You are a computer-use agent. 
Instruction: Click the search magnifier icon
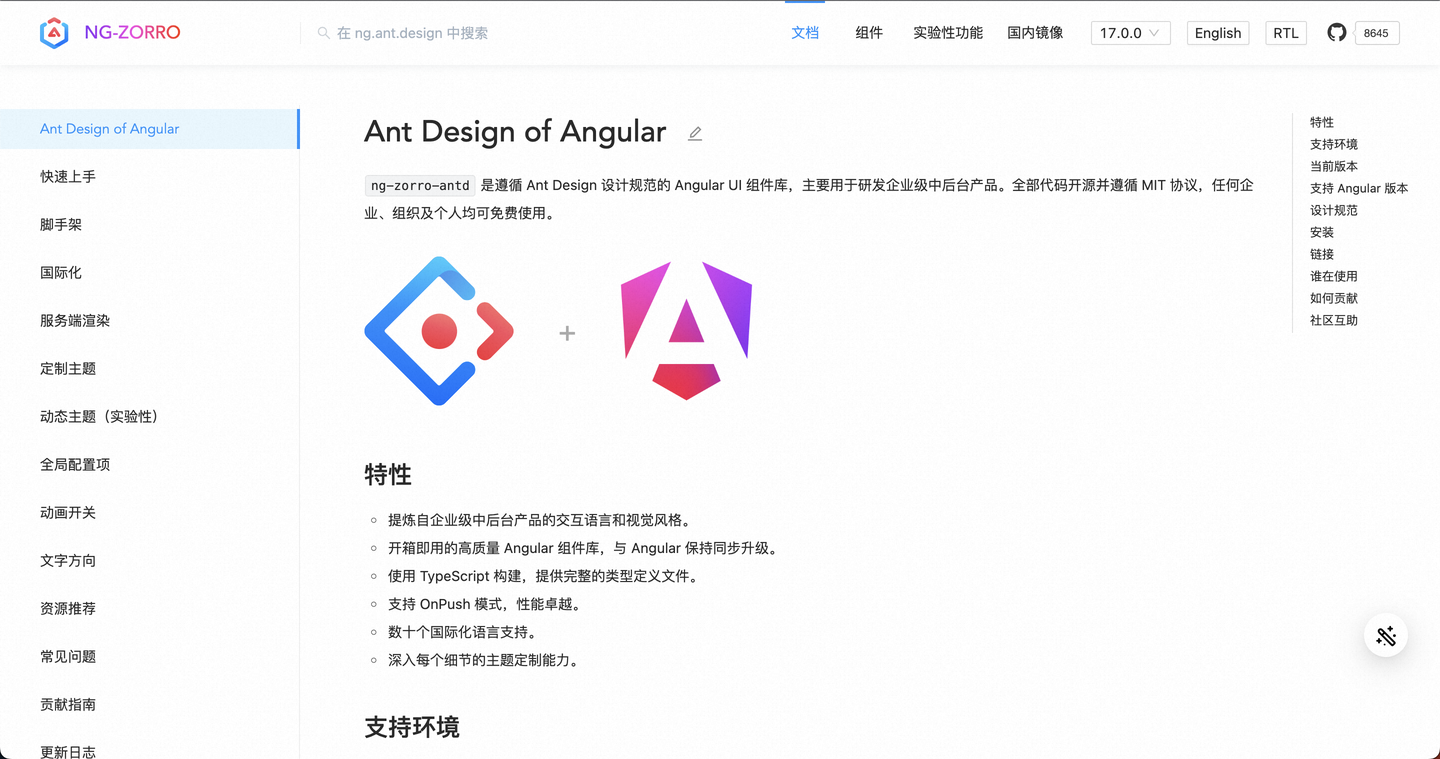[323, 32]
